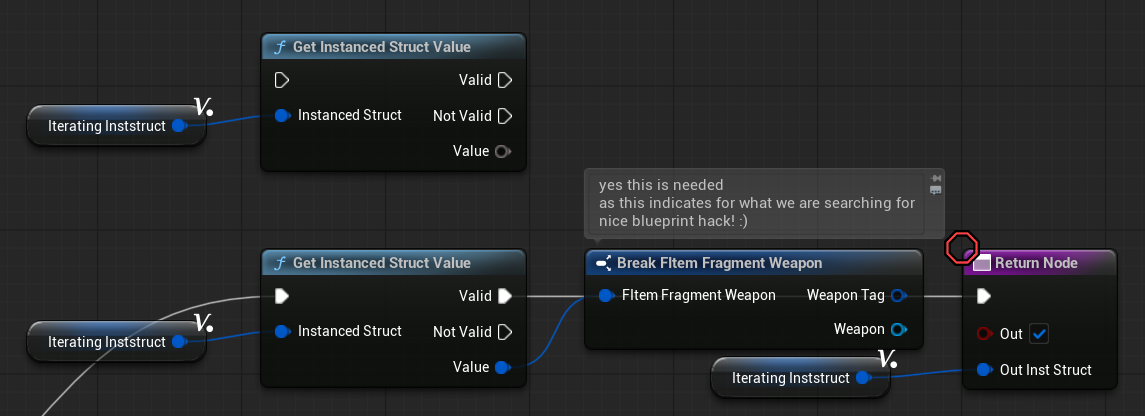Click the Weapon output pin on Break node

coord(898,329)
